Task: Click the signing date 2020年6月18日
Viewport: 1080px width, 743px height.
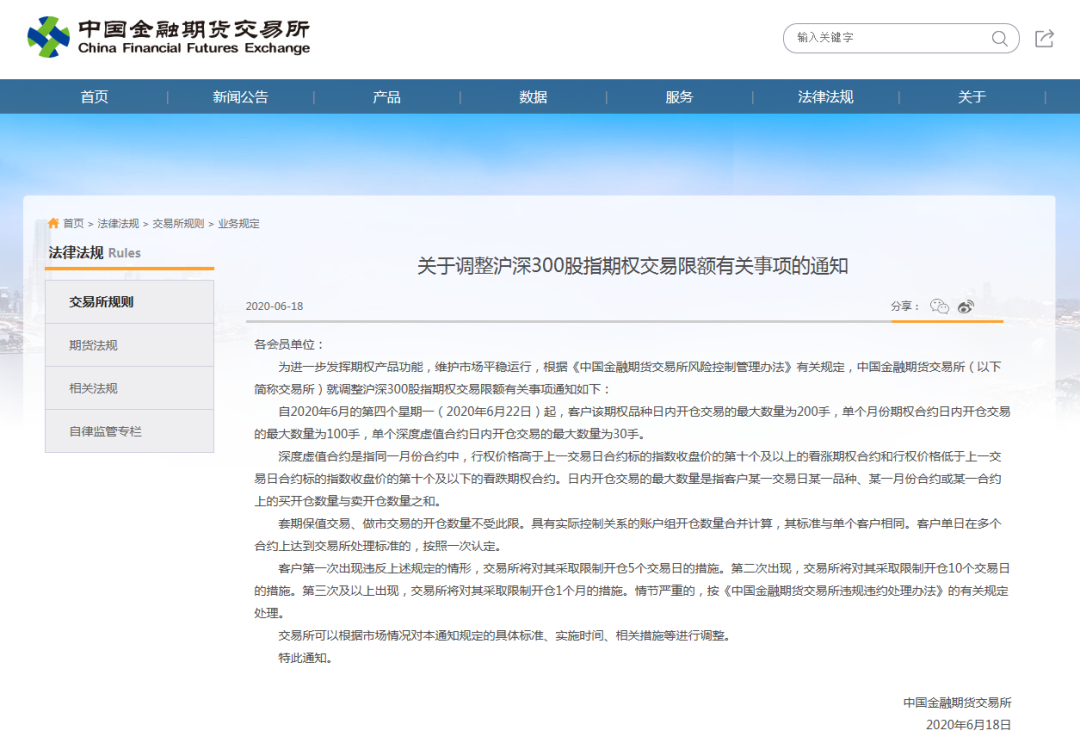Action: (x=968, y=724)
